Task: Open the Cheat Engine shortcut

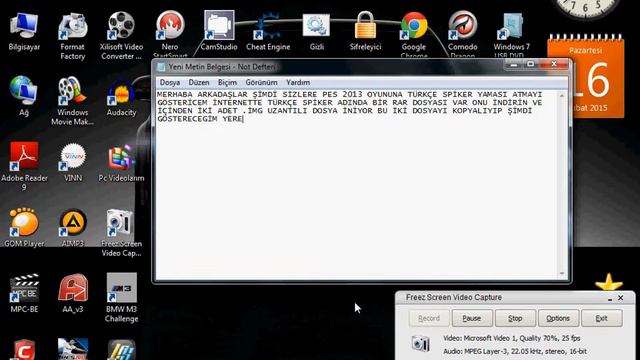Action: [268, 26]
